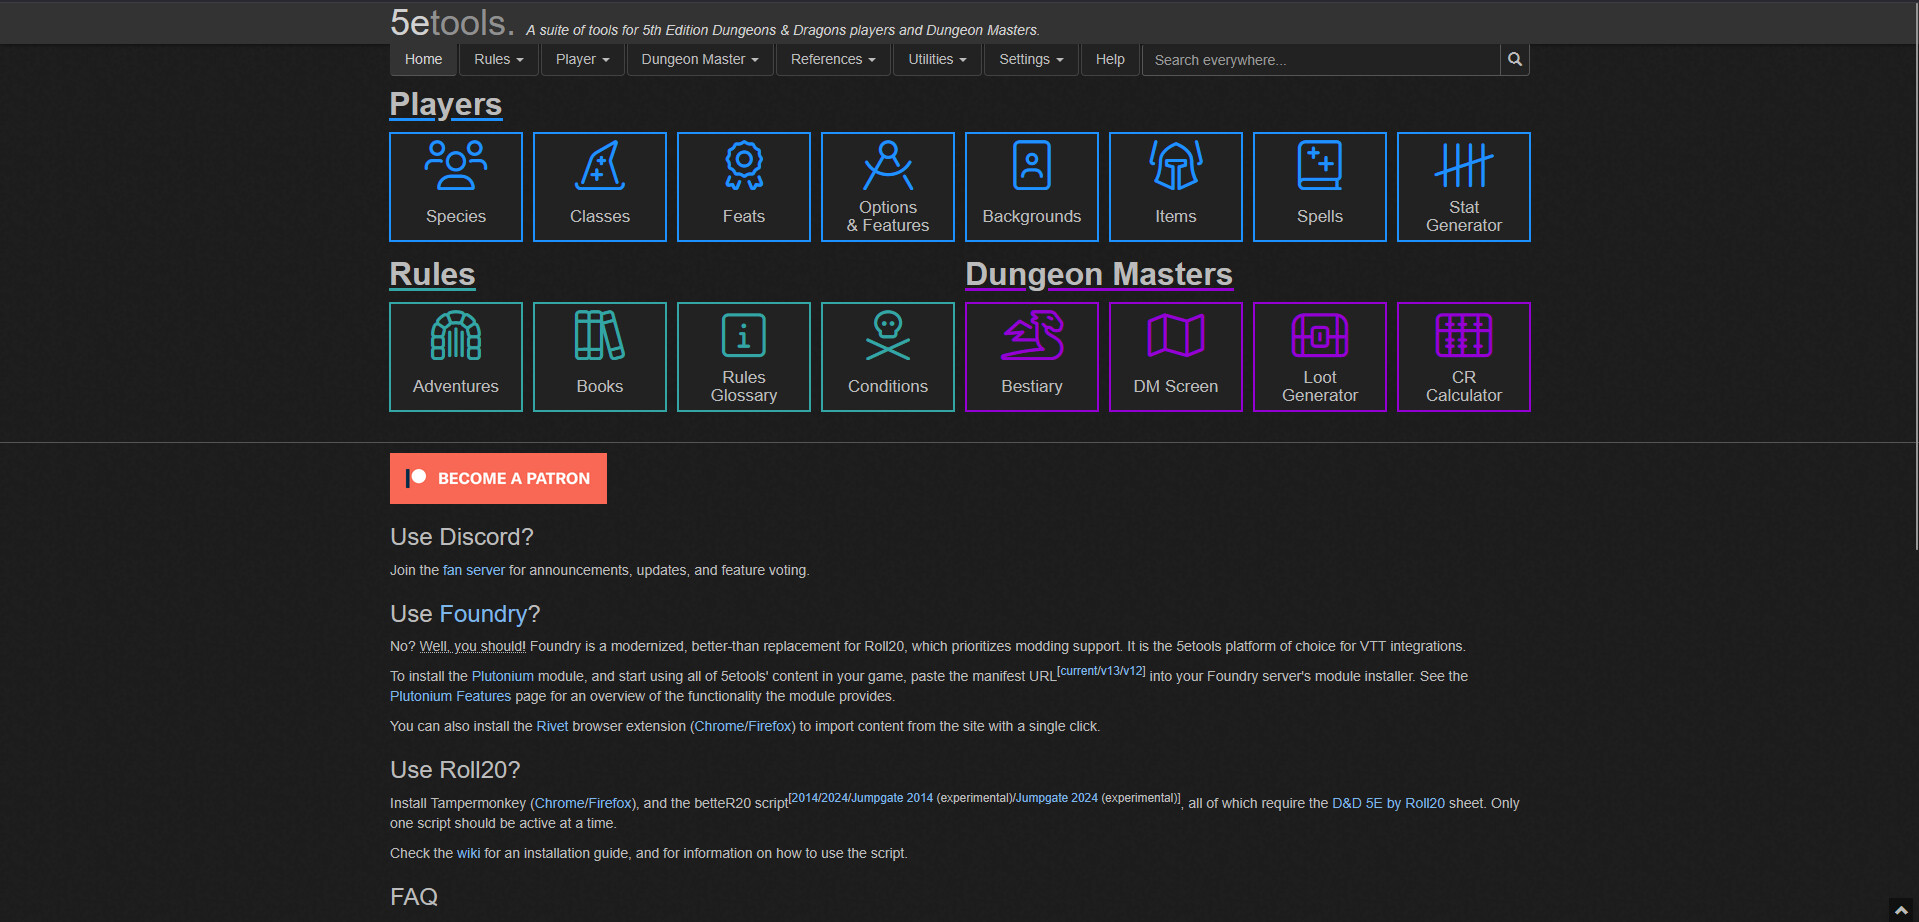The width and height of the screenshot is (1919, 922).
Task: Open the Spells spellbook tile
Action: click(1320, 187)
